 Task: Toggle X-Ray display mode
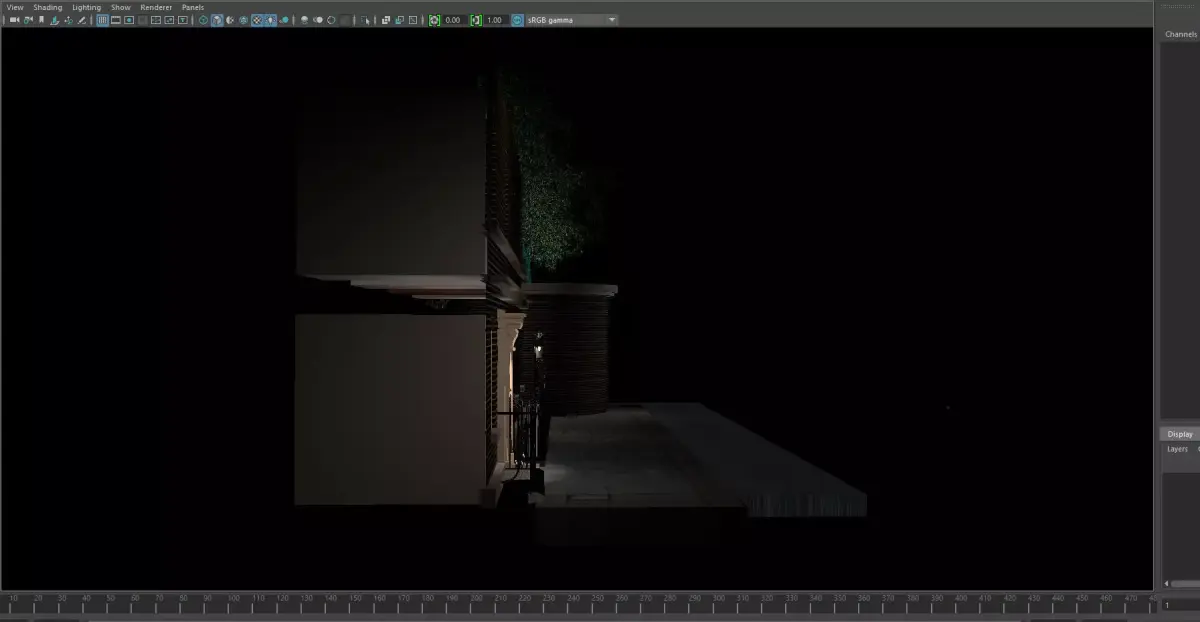point(304,20)
